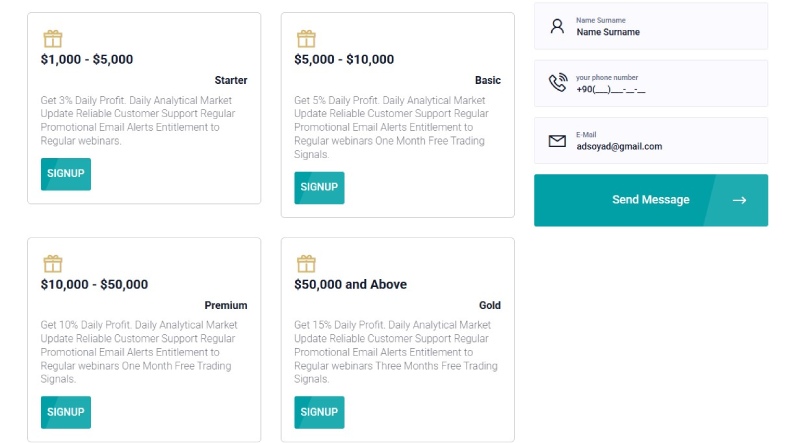Image resolution: width=800 pixels, height=443 pixels.
Task: Click the $5,000 - $10,000 plan heading
Action: [344, 59]
